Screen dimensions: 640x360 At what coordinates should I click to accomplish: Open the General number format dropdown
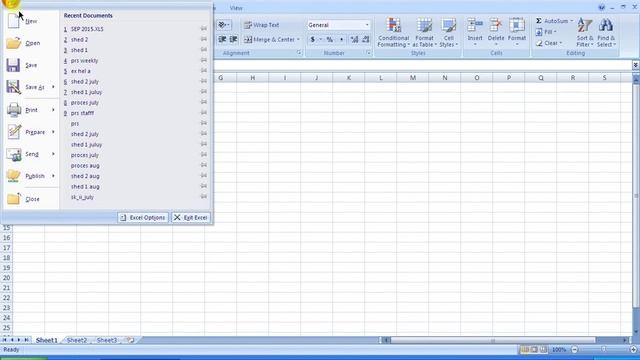point(367,25)
